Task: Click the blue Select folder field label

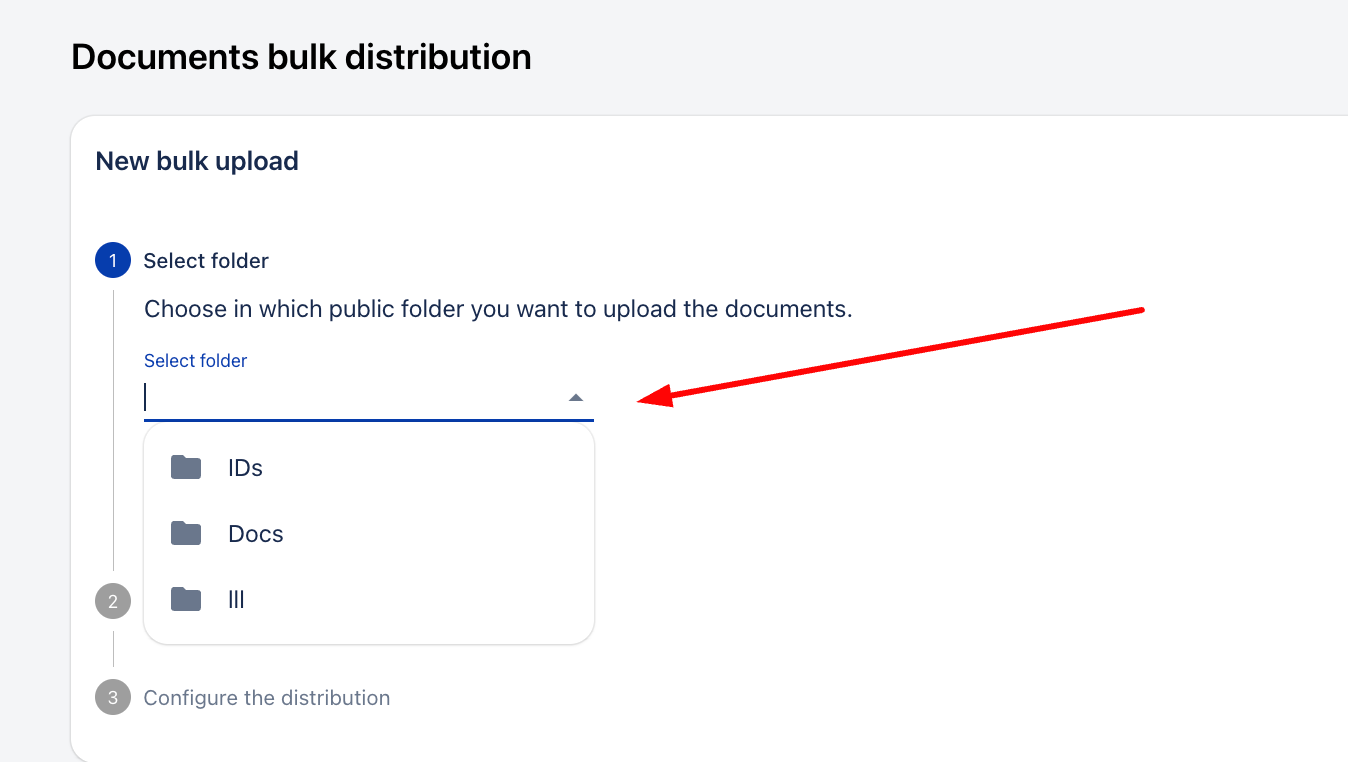Action: (195, 361)
